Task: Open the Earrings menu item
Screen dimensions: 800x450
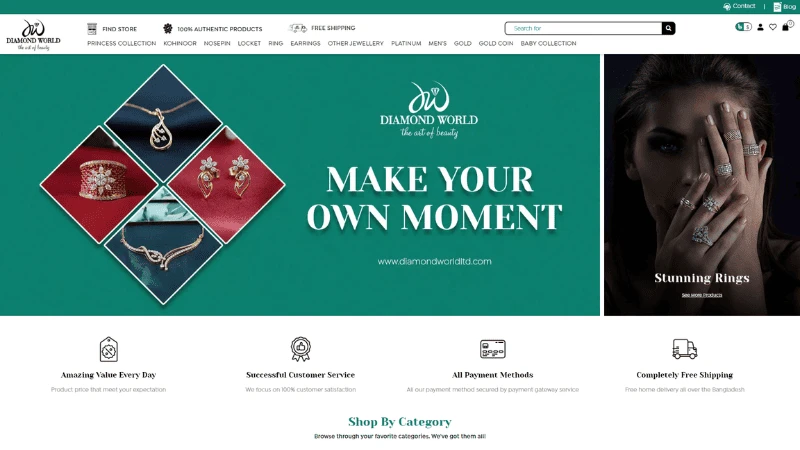Action: click(x=305, y=44)
